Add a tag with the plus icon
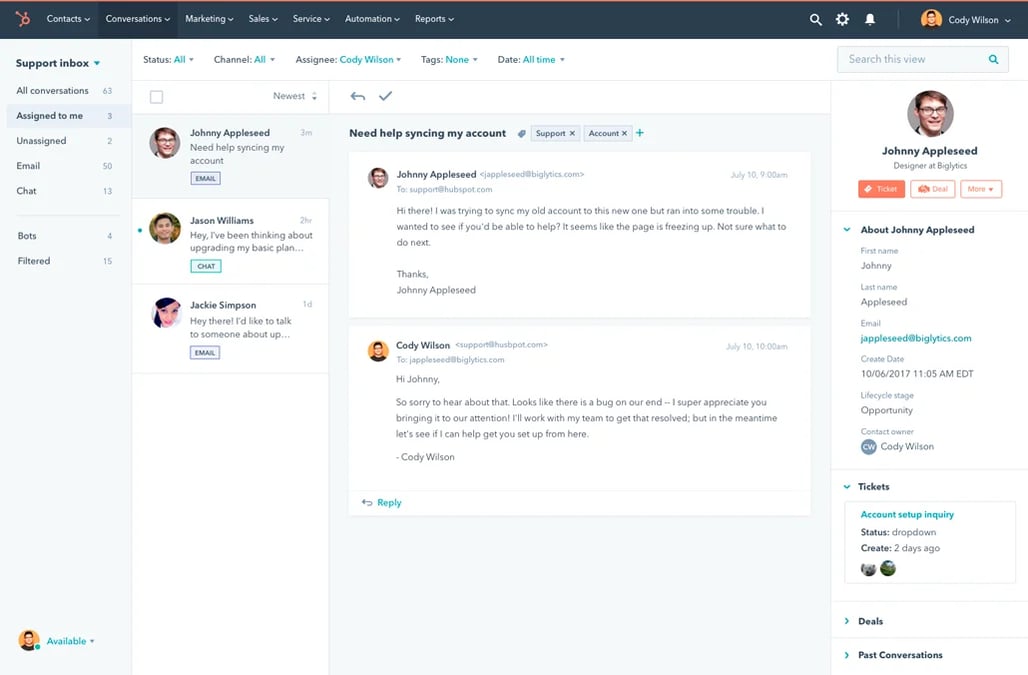Viewport: 1028px width, 675px height. click(640, 133)
